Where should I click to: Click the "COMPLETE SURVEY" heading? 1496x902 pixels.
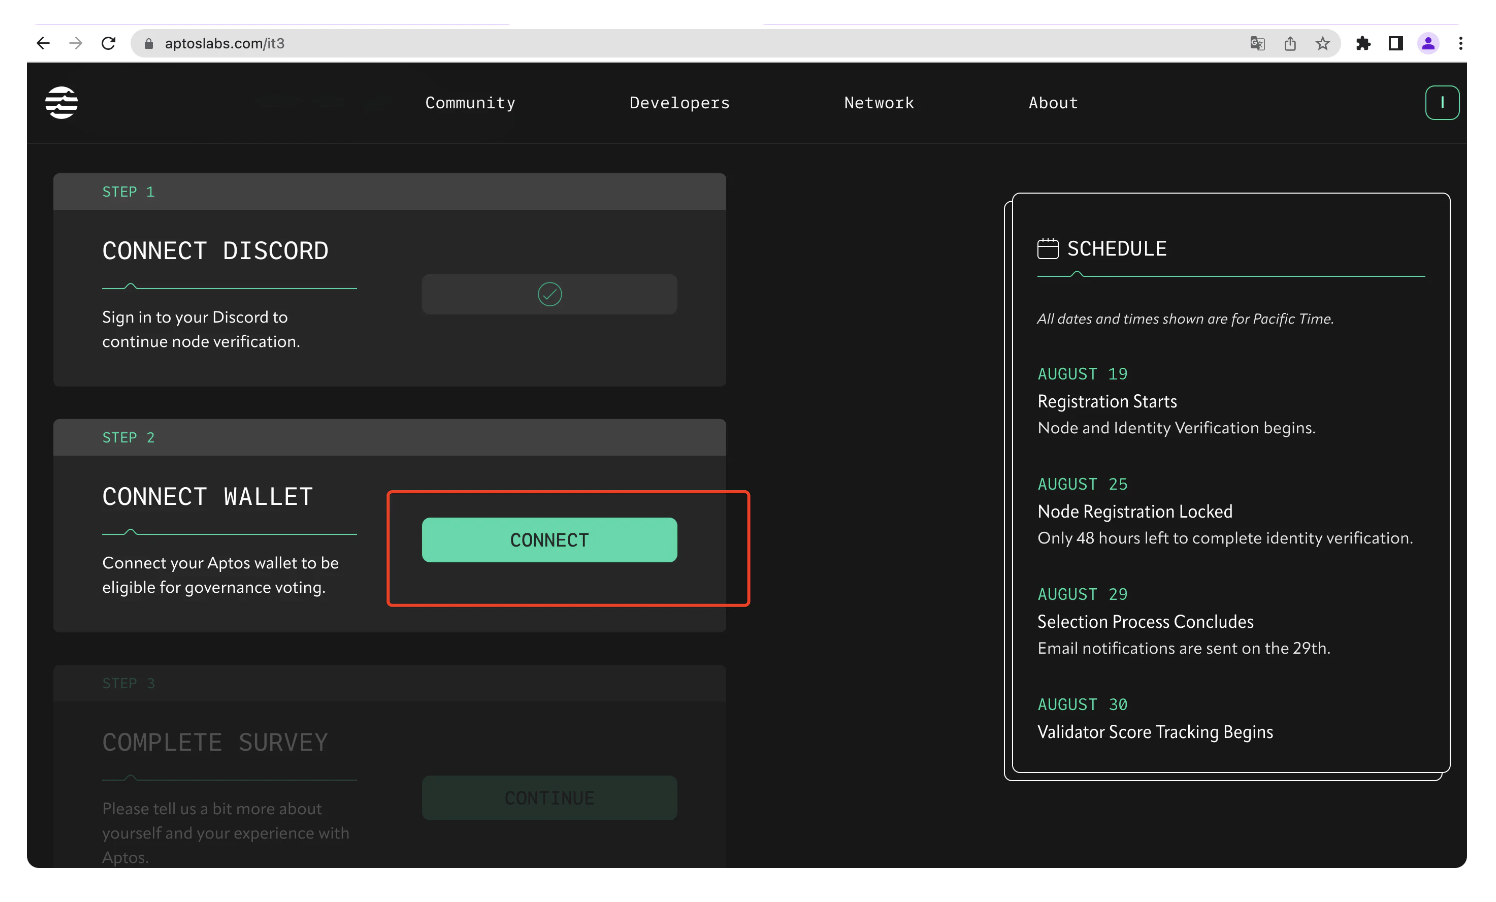215,743
